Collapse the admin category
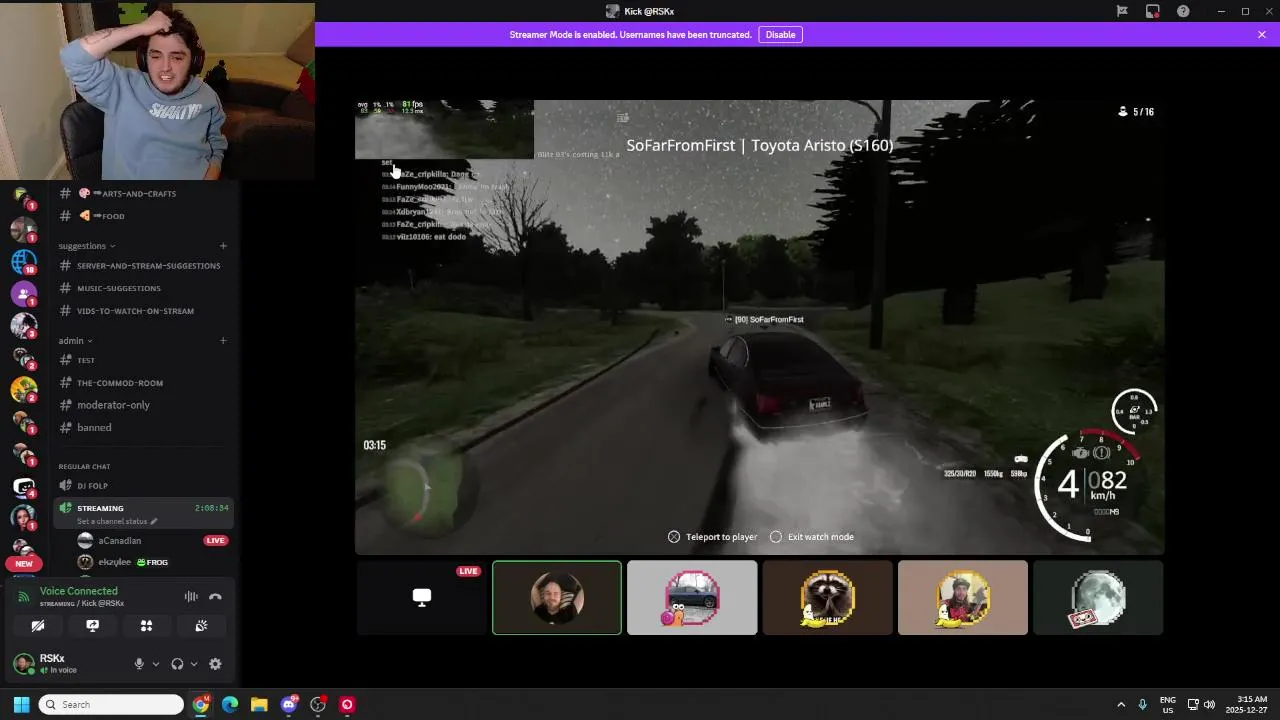Viewport: 1280px width, 720px height. [x=75, y=341]
